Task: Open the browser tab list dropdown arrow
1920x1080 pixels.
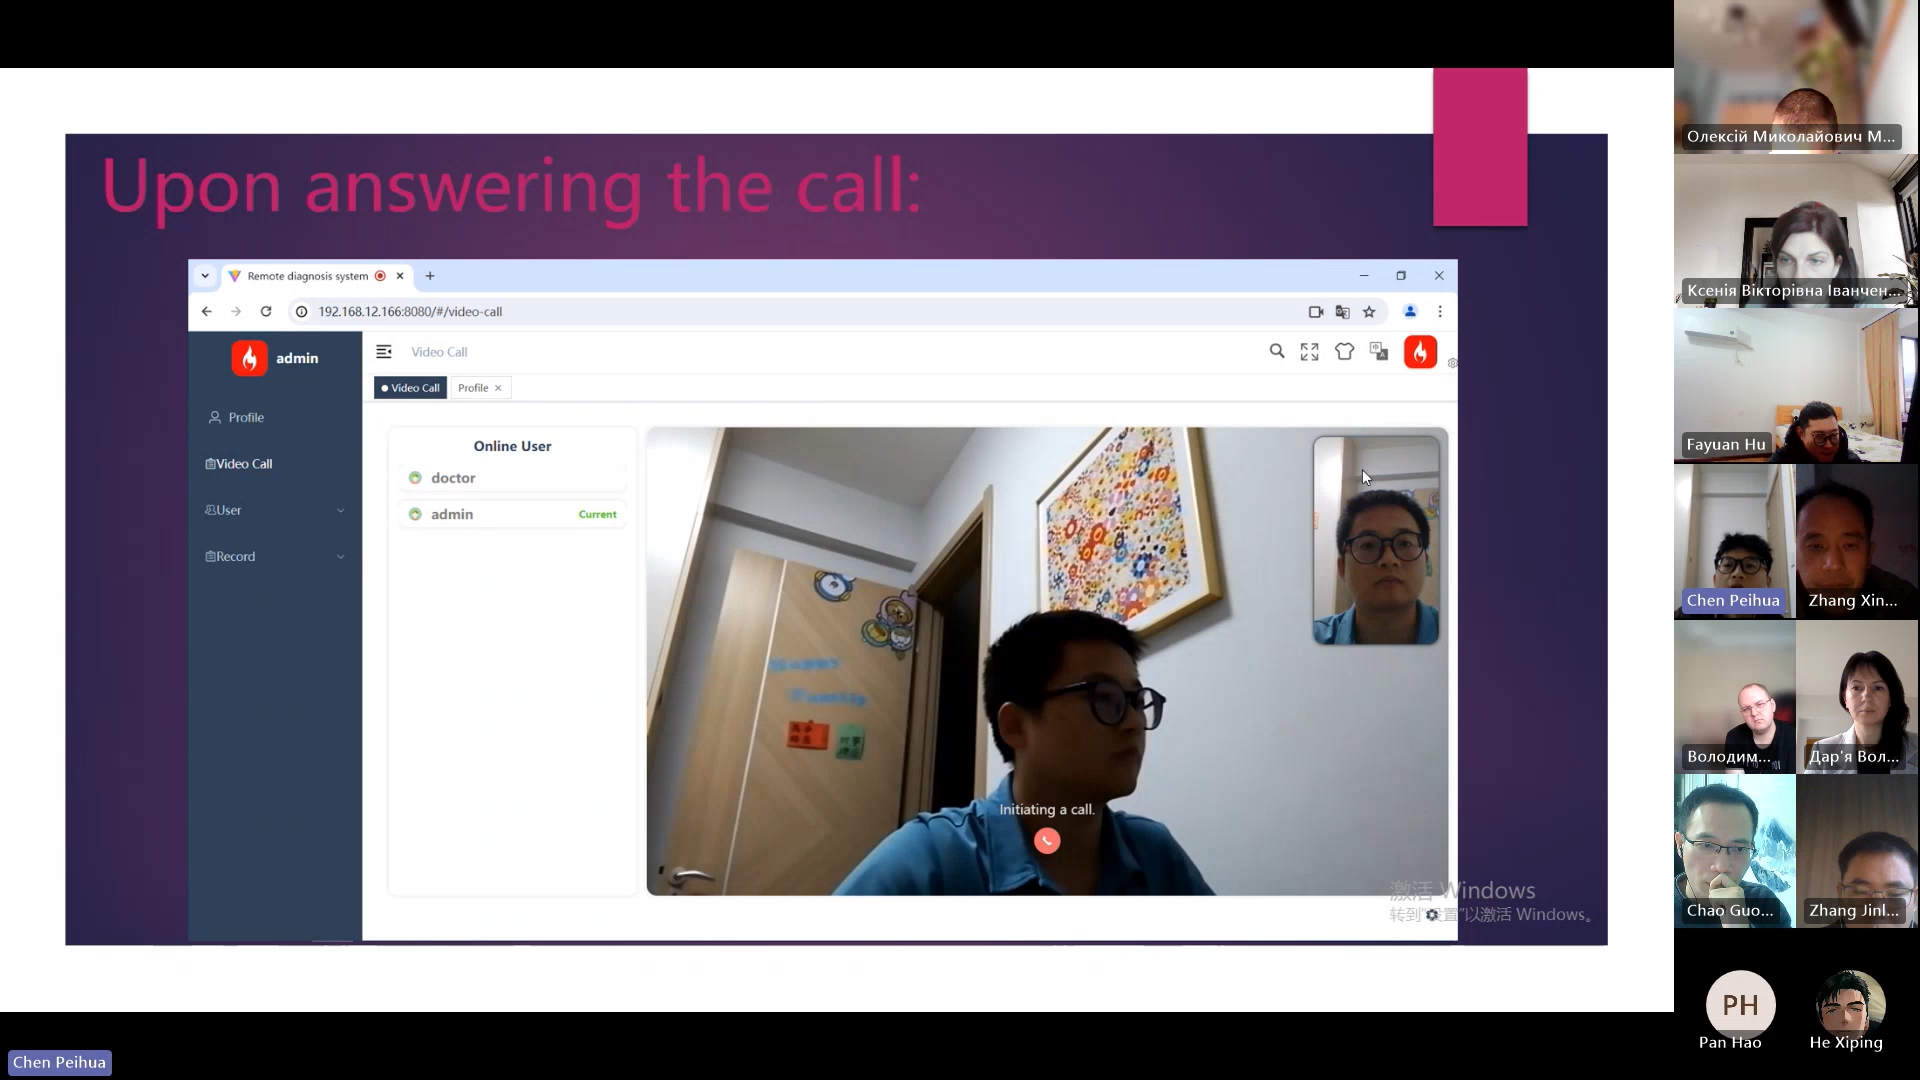Action: [x=205, y=276]
